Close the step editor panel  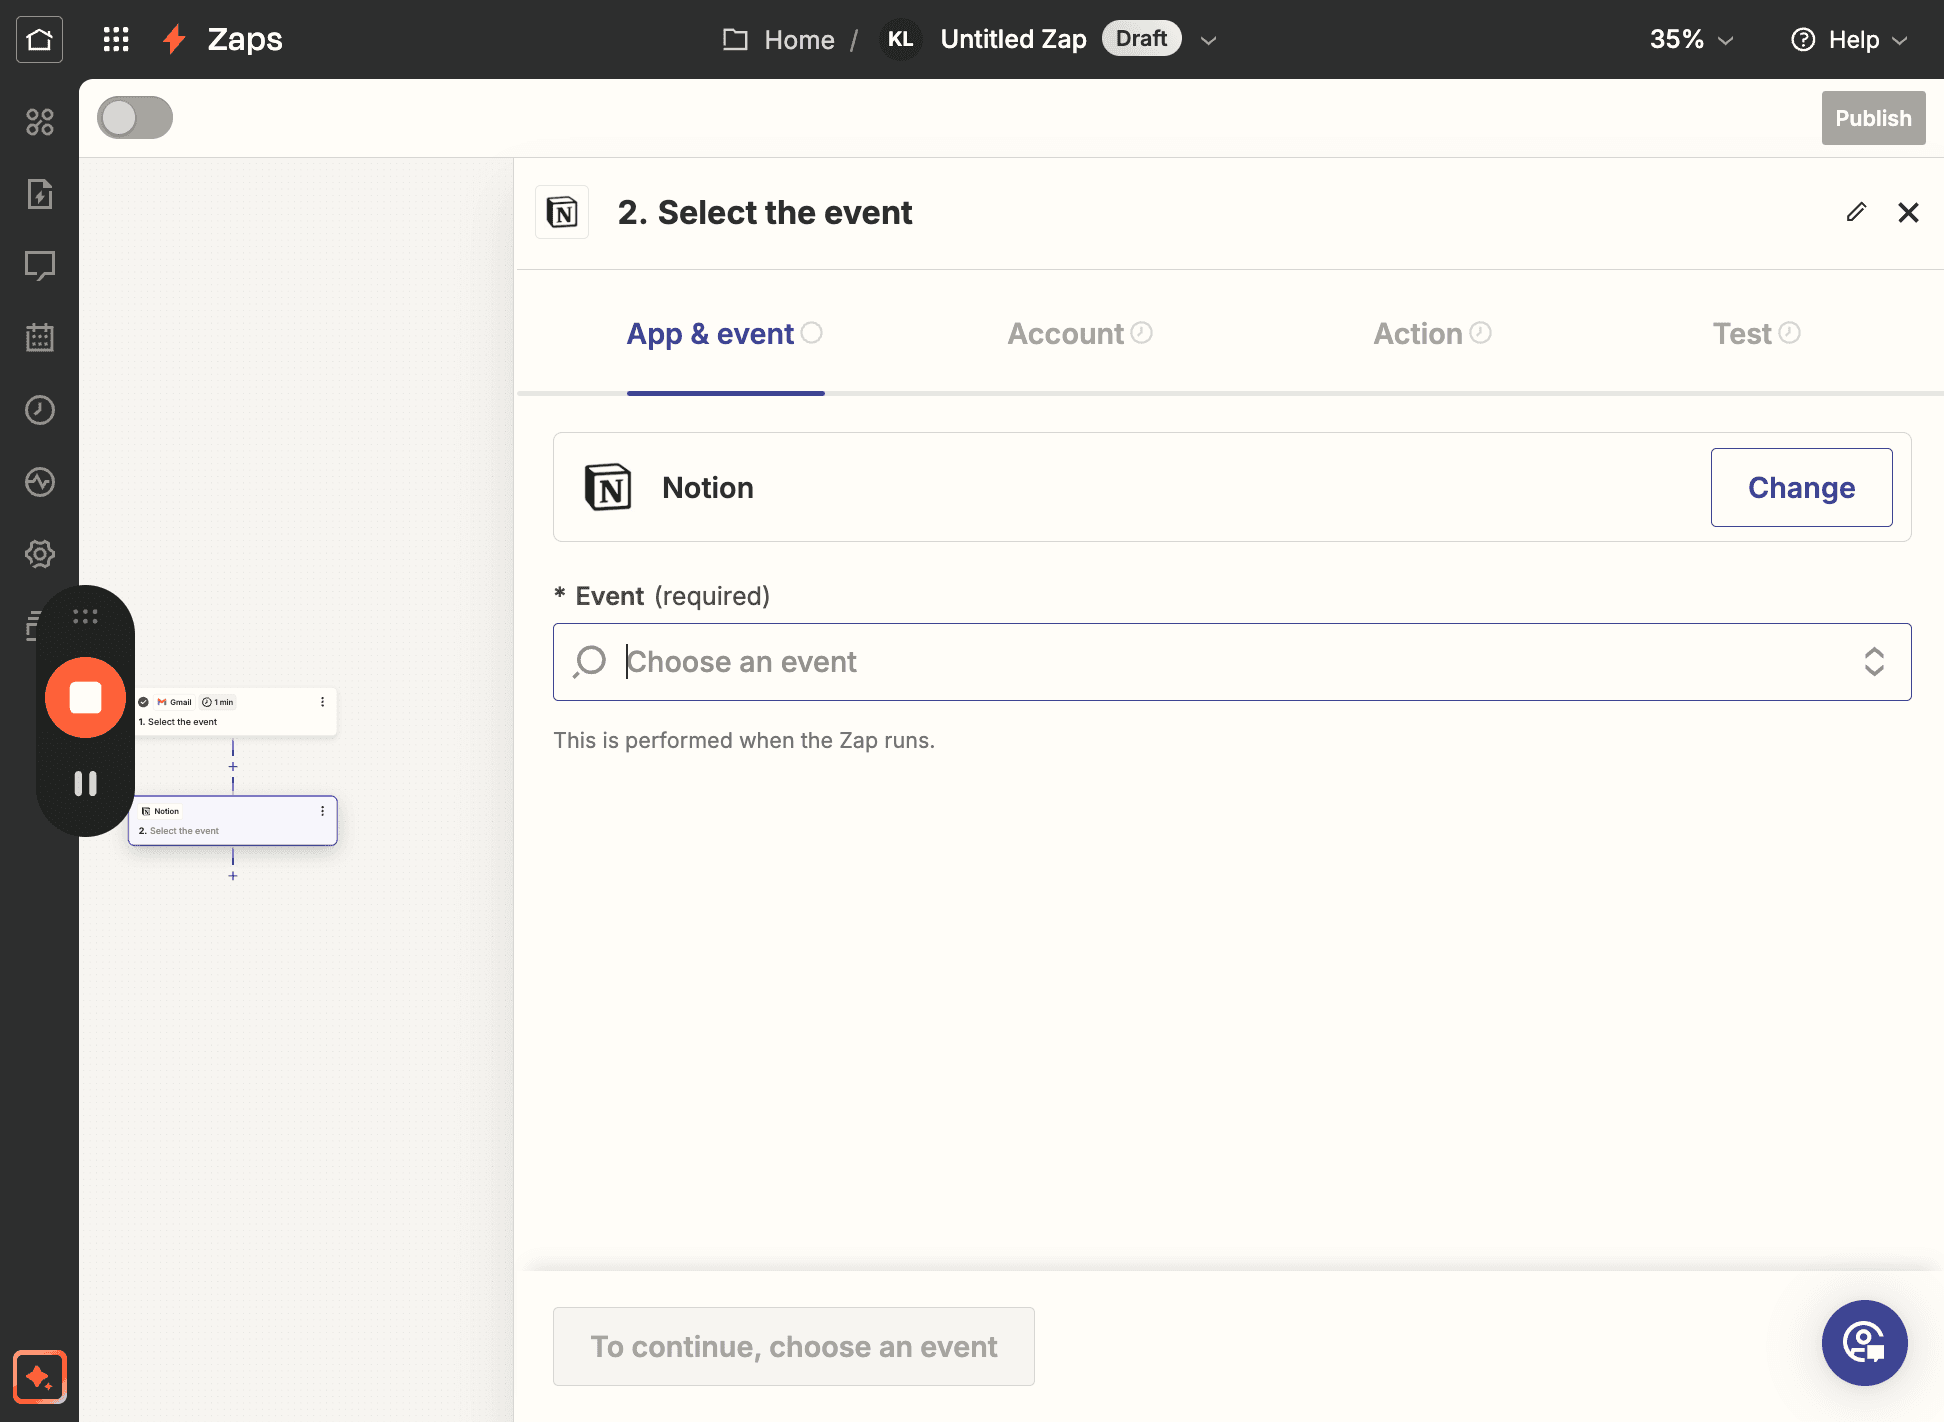coord(1908,212)
